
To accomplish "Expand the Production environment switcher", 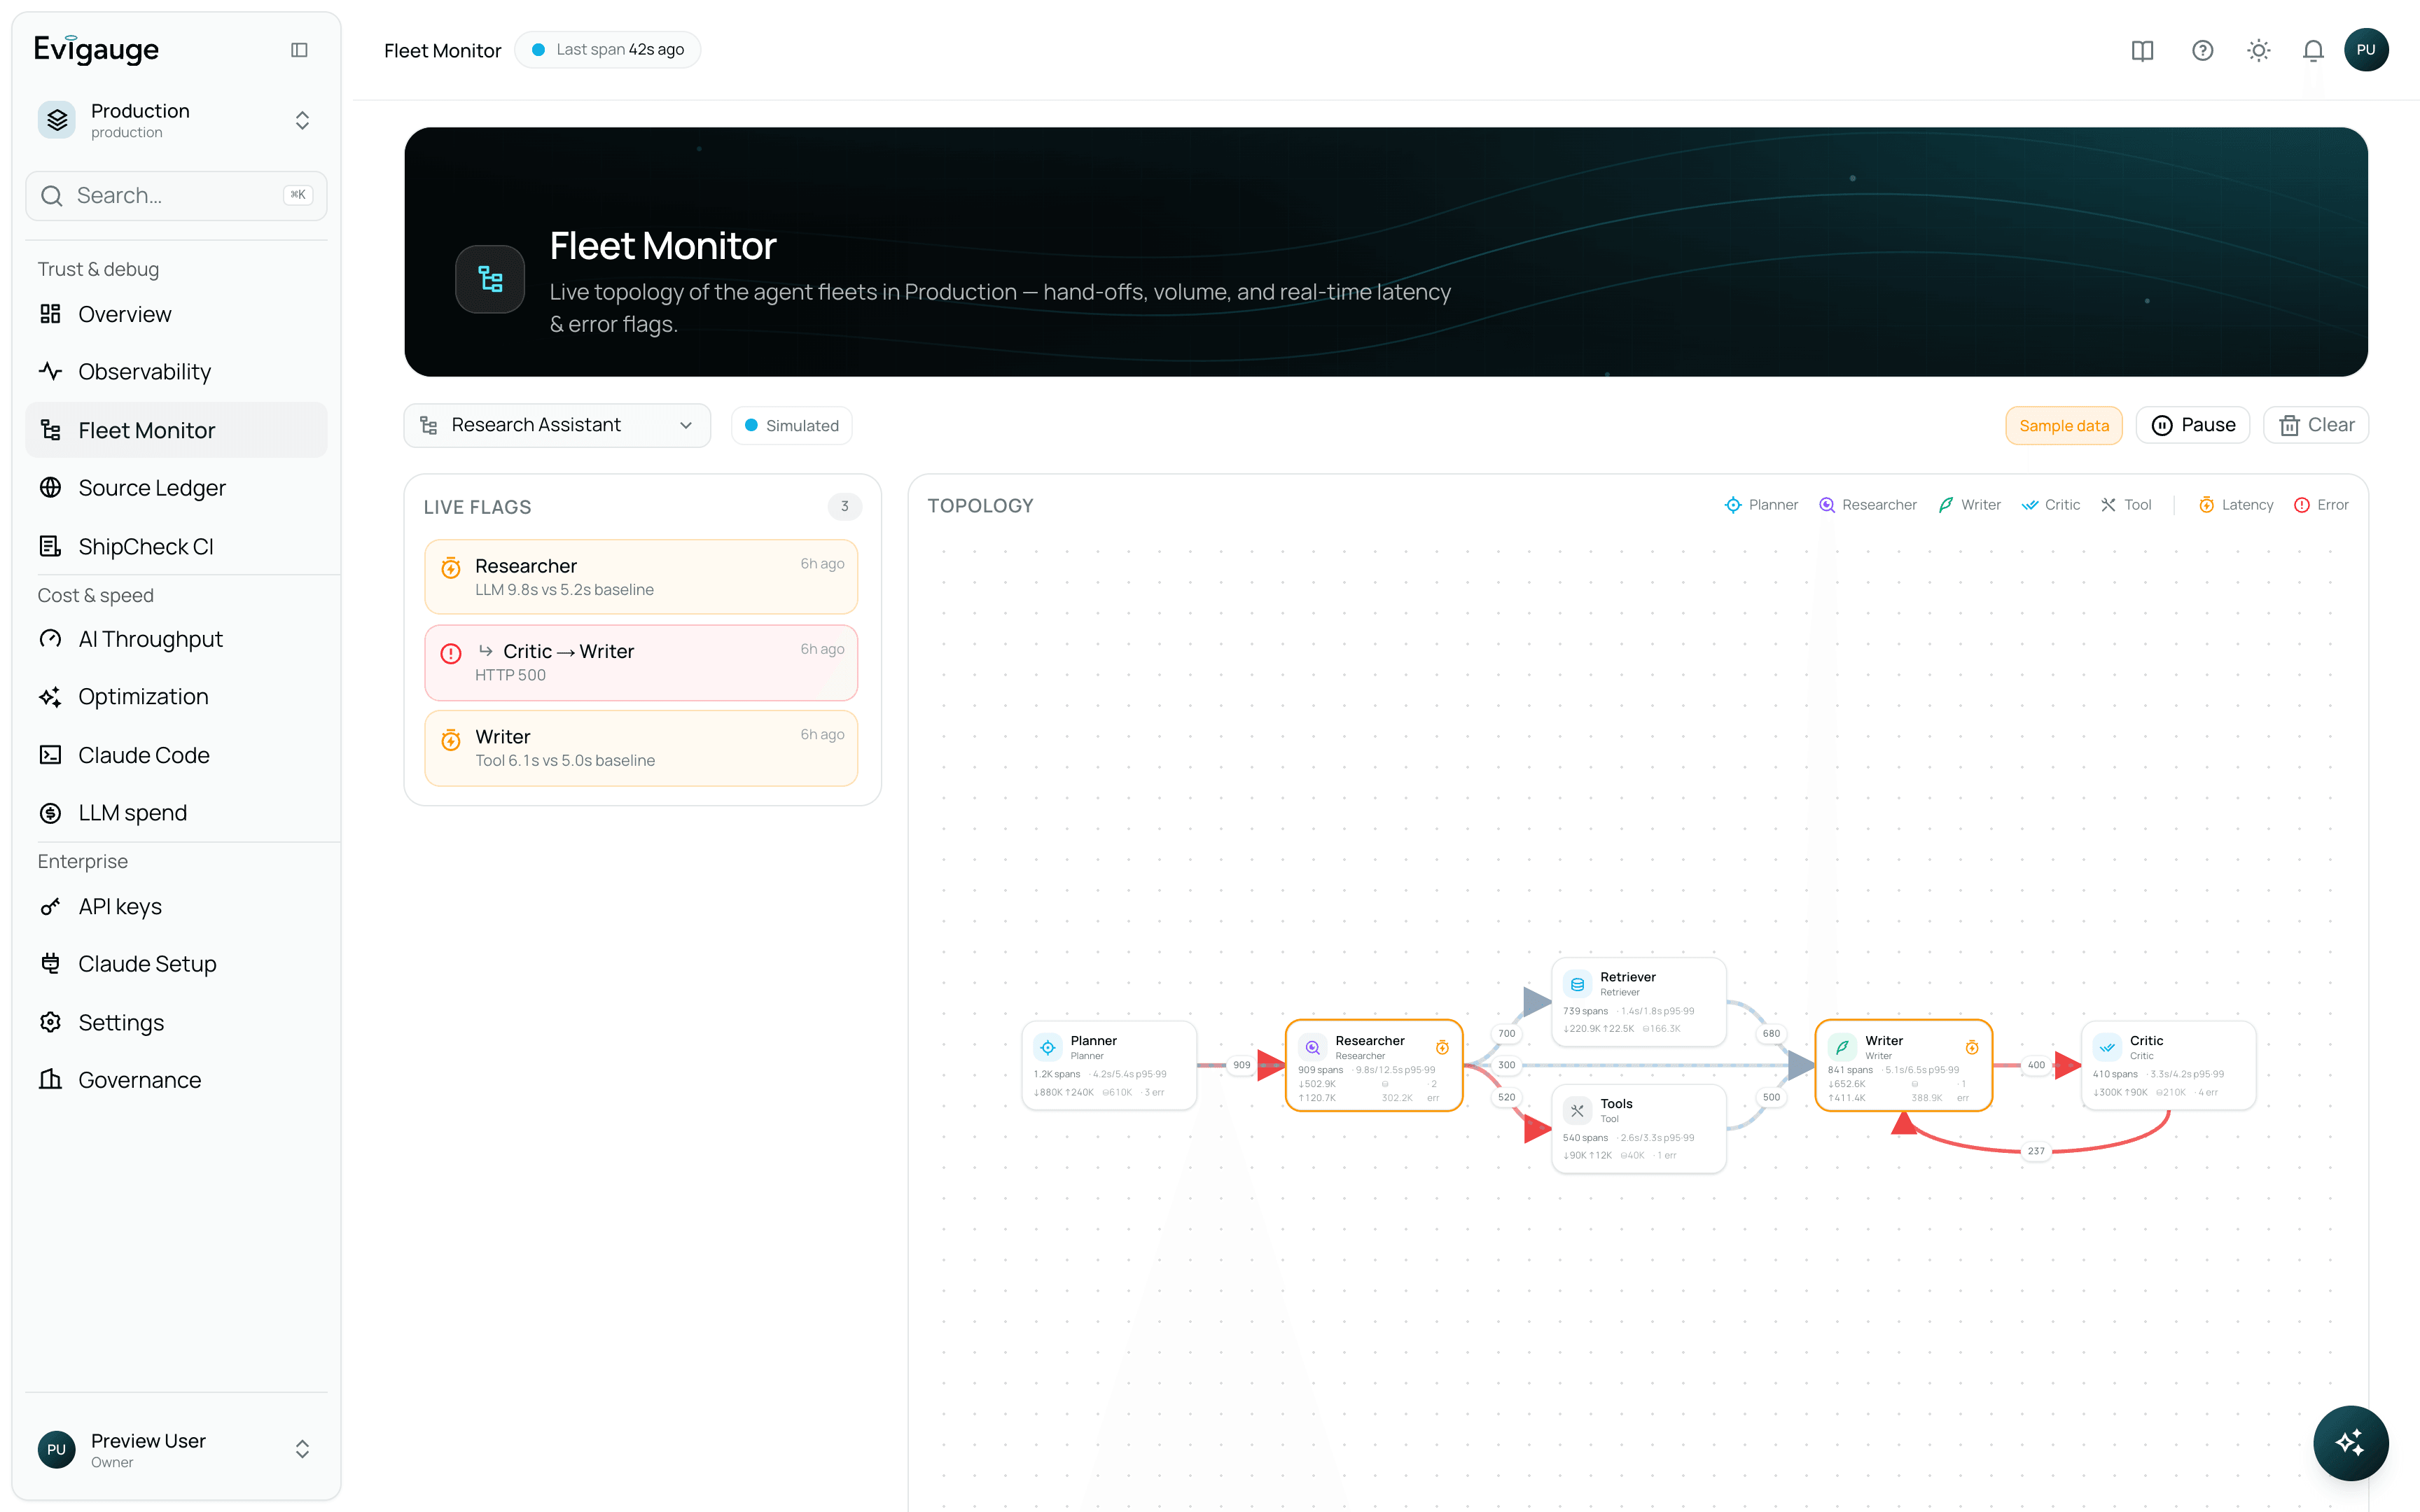I will [x=176, y=120].
